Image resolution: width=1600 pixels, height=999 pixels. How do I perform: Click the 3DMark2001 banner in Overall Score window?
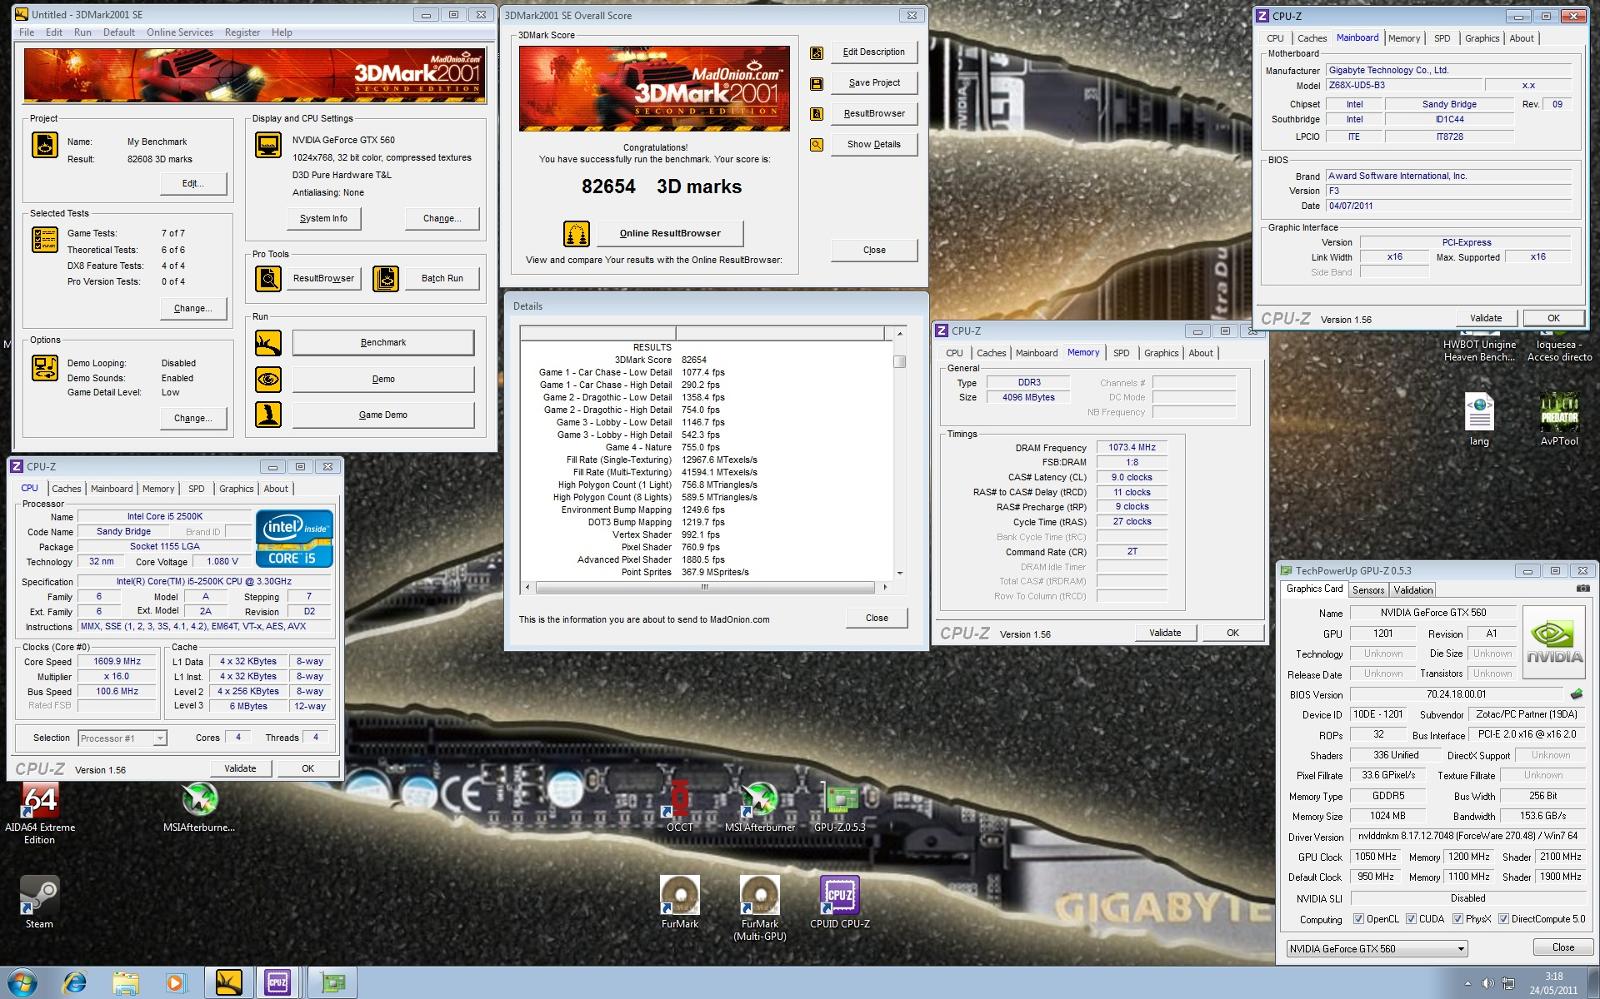[654, 88]
